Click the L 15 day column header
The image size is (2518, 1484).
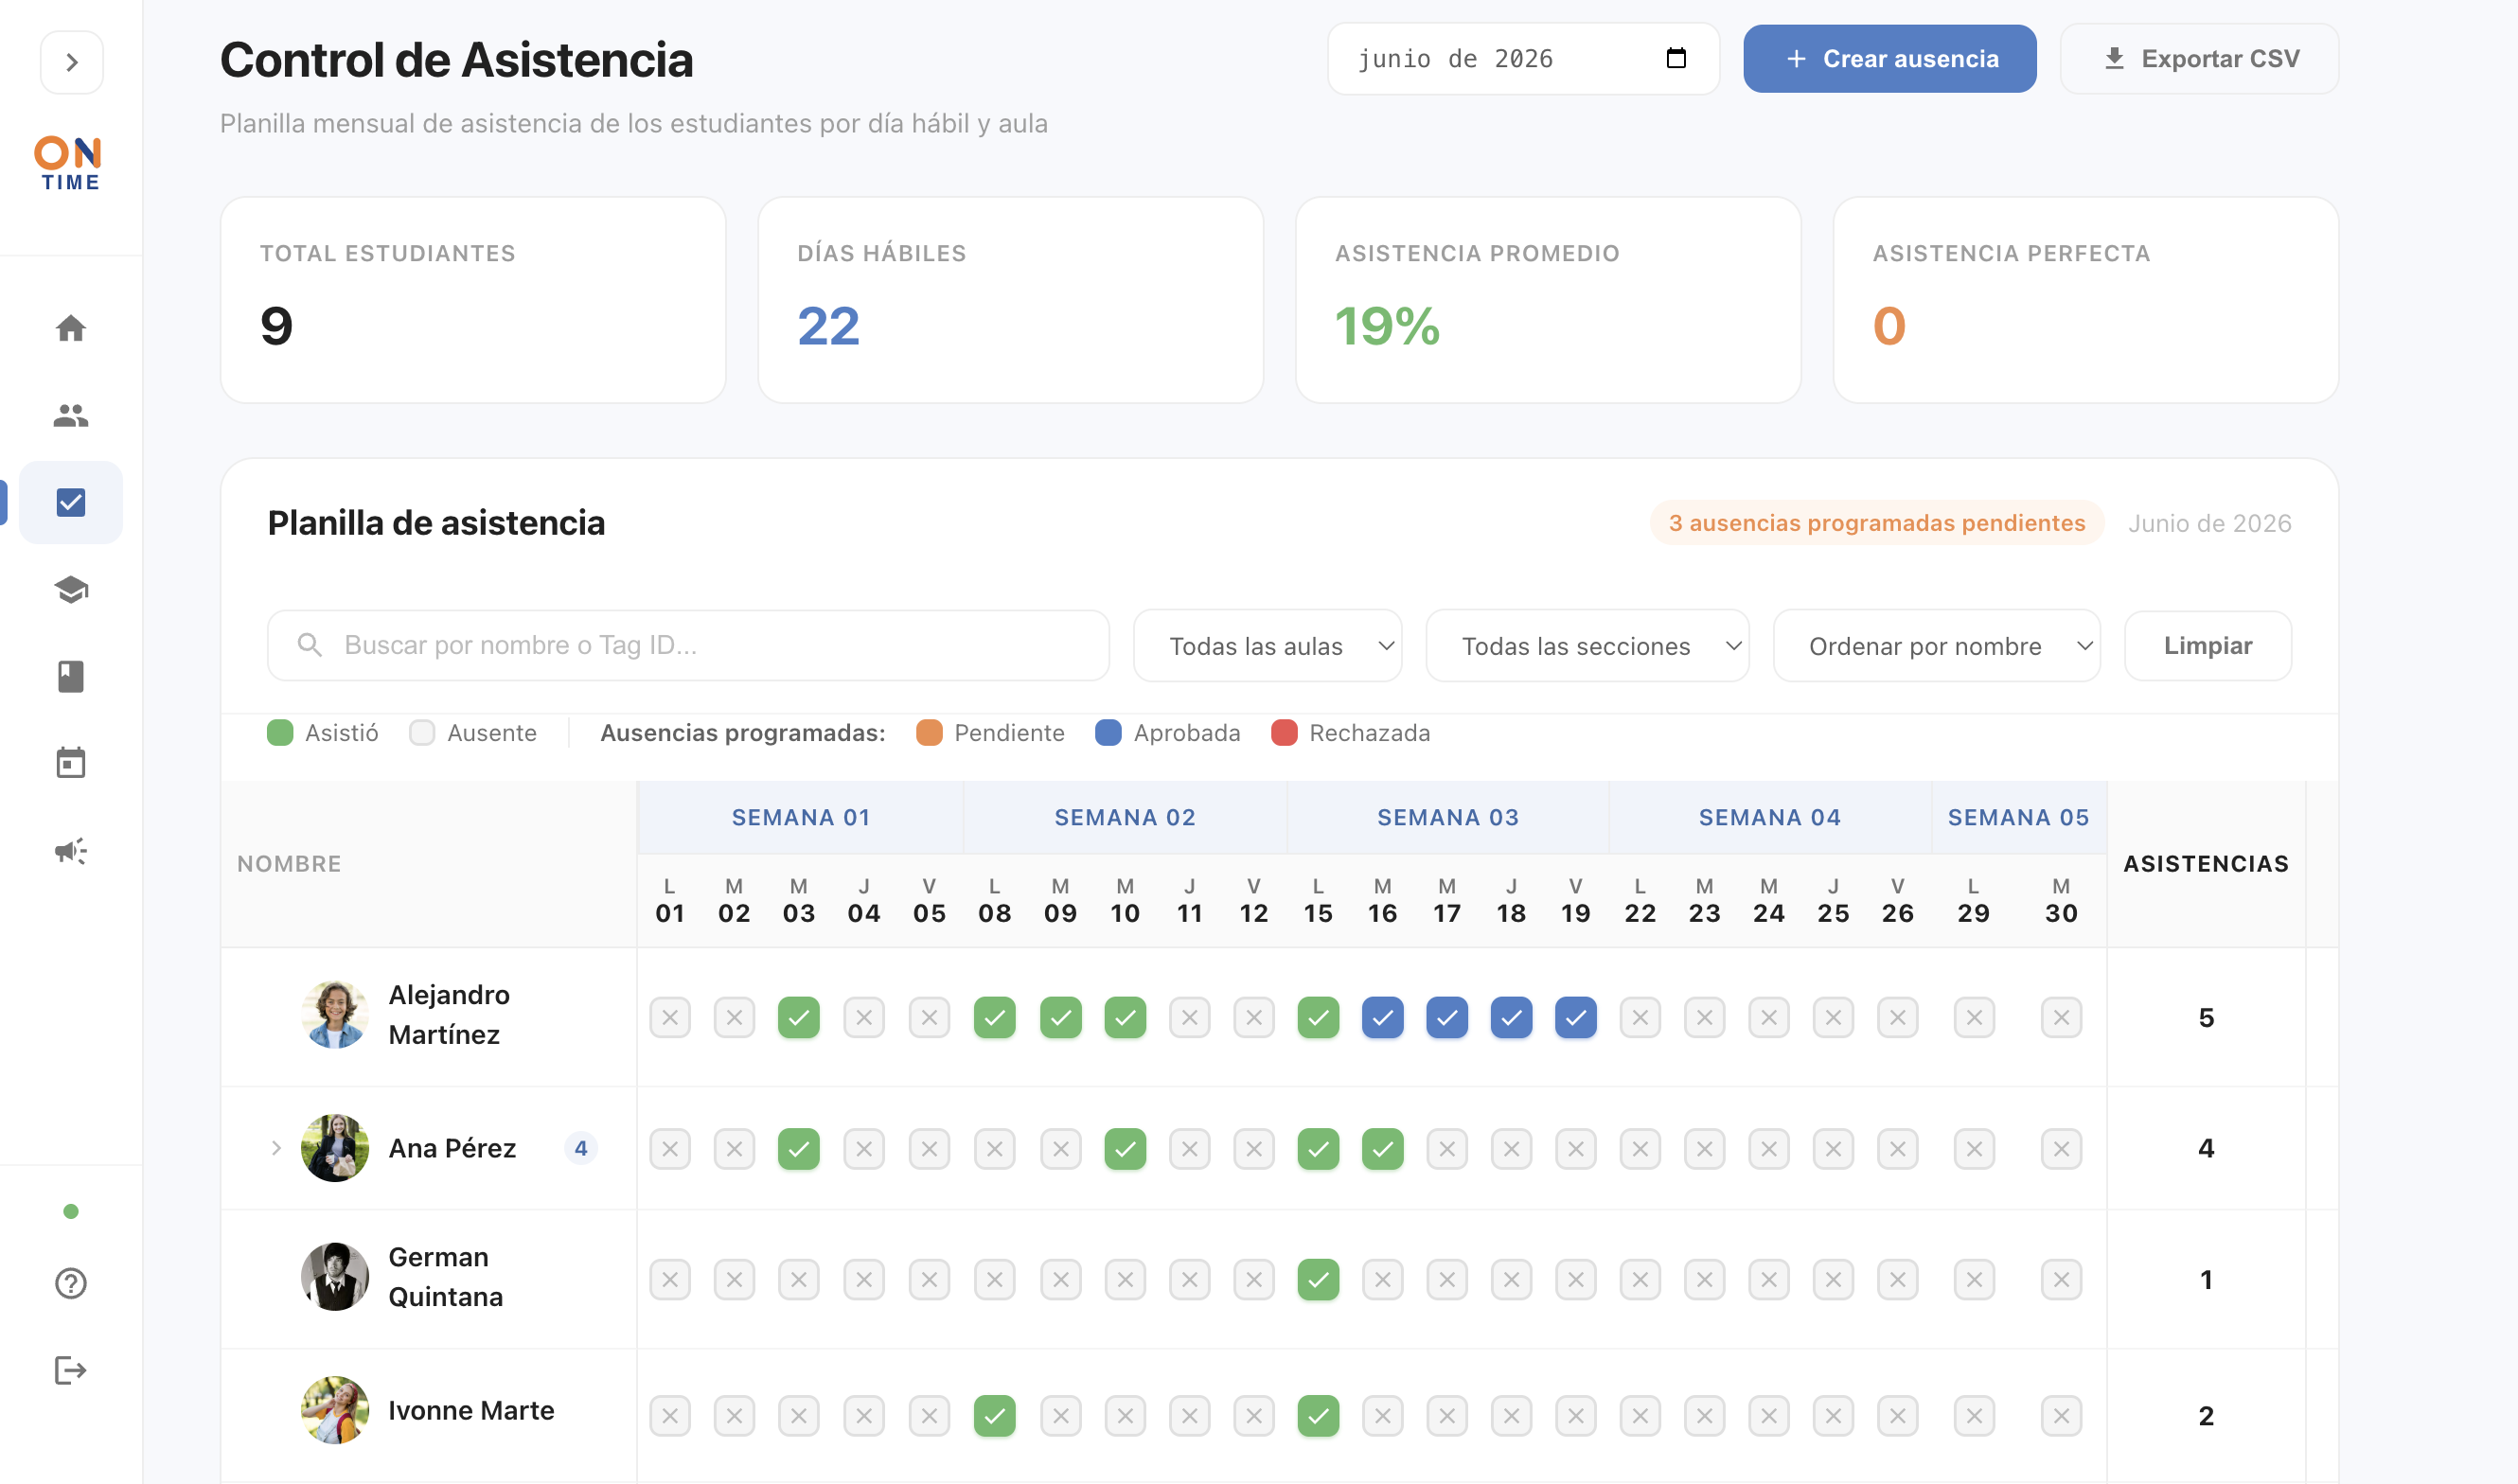click(1318, 901)
